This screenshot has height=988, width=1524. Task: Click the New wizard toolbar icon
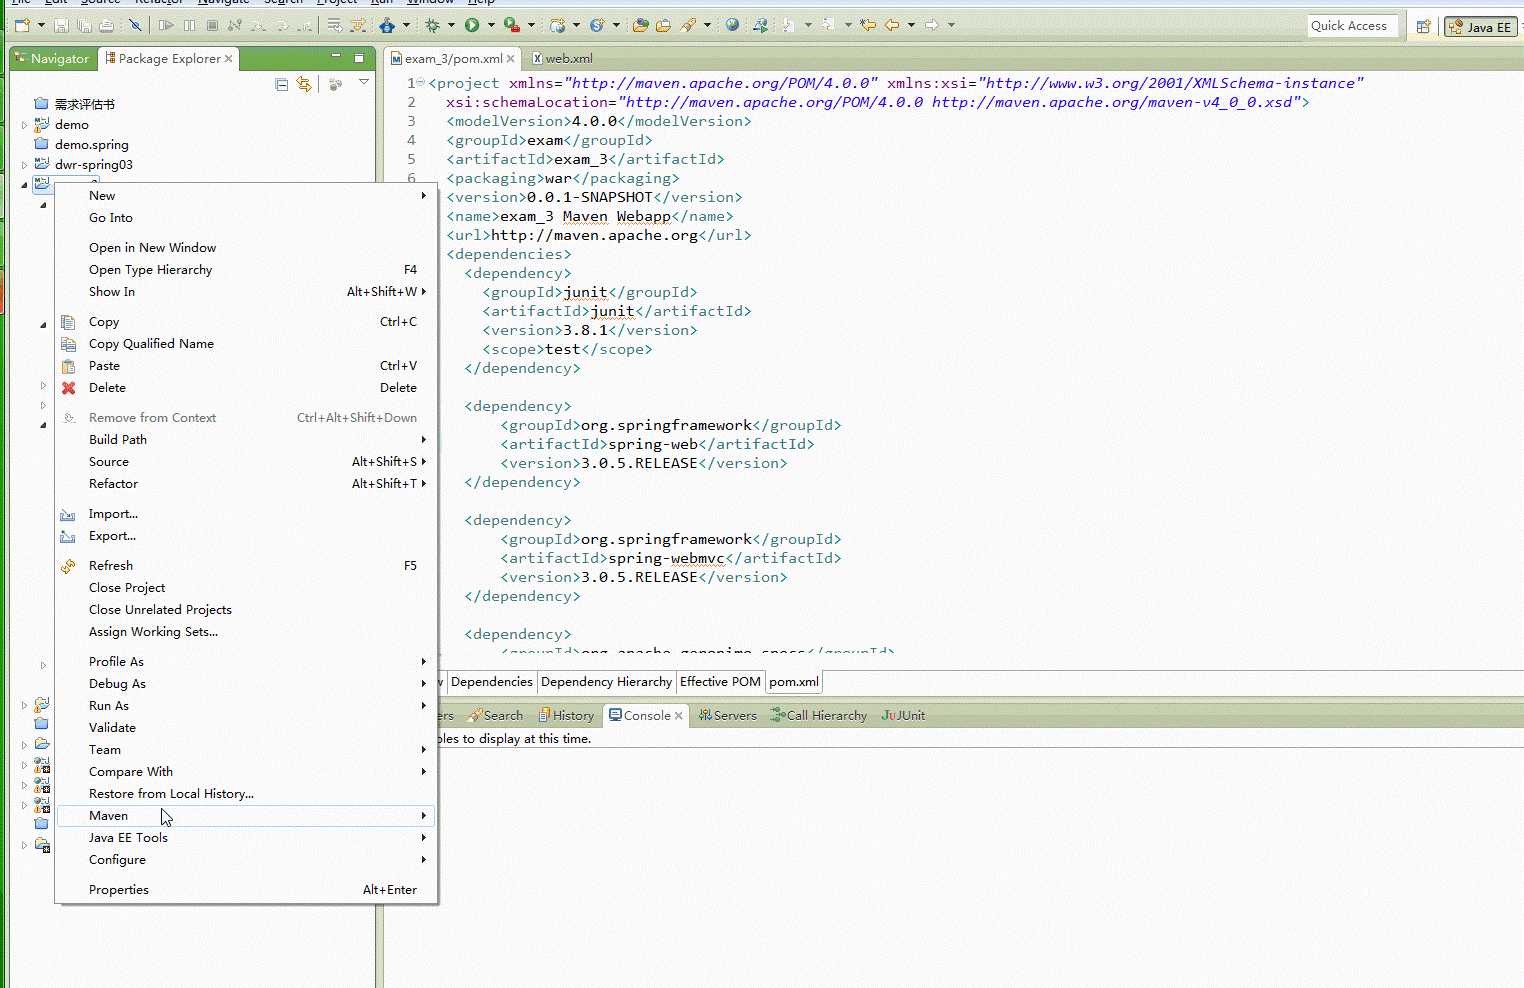point(22,25)
